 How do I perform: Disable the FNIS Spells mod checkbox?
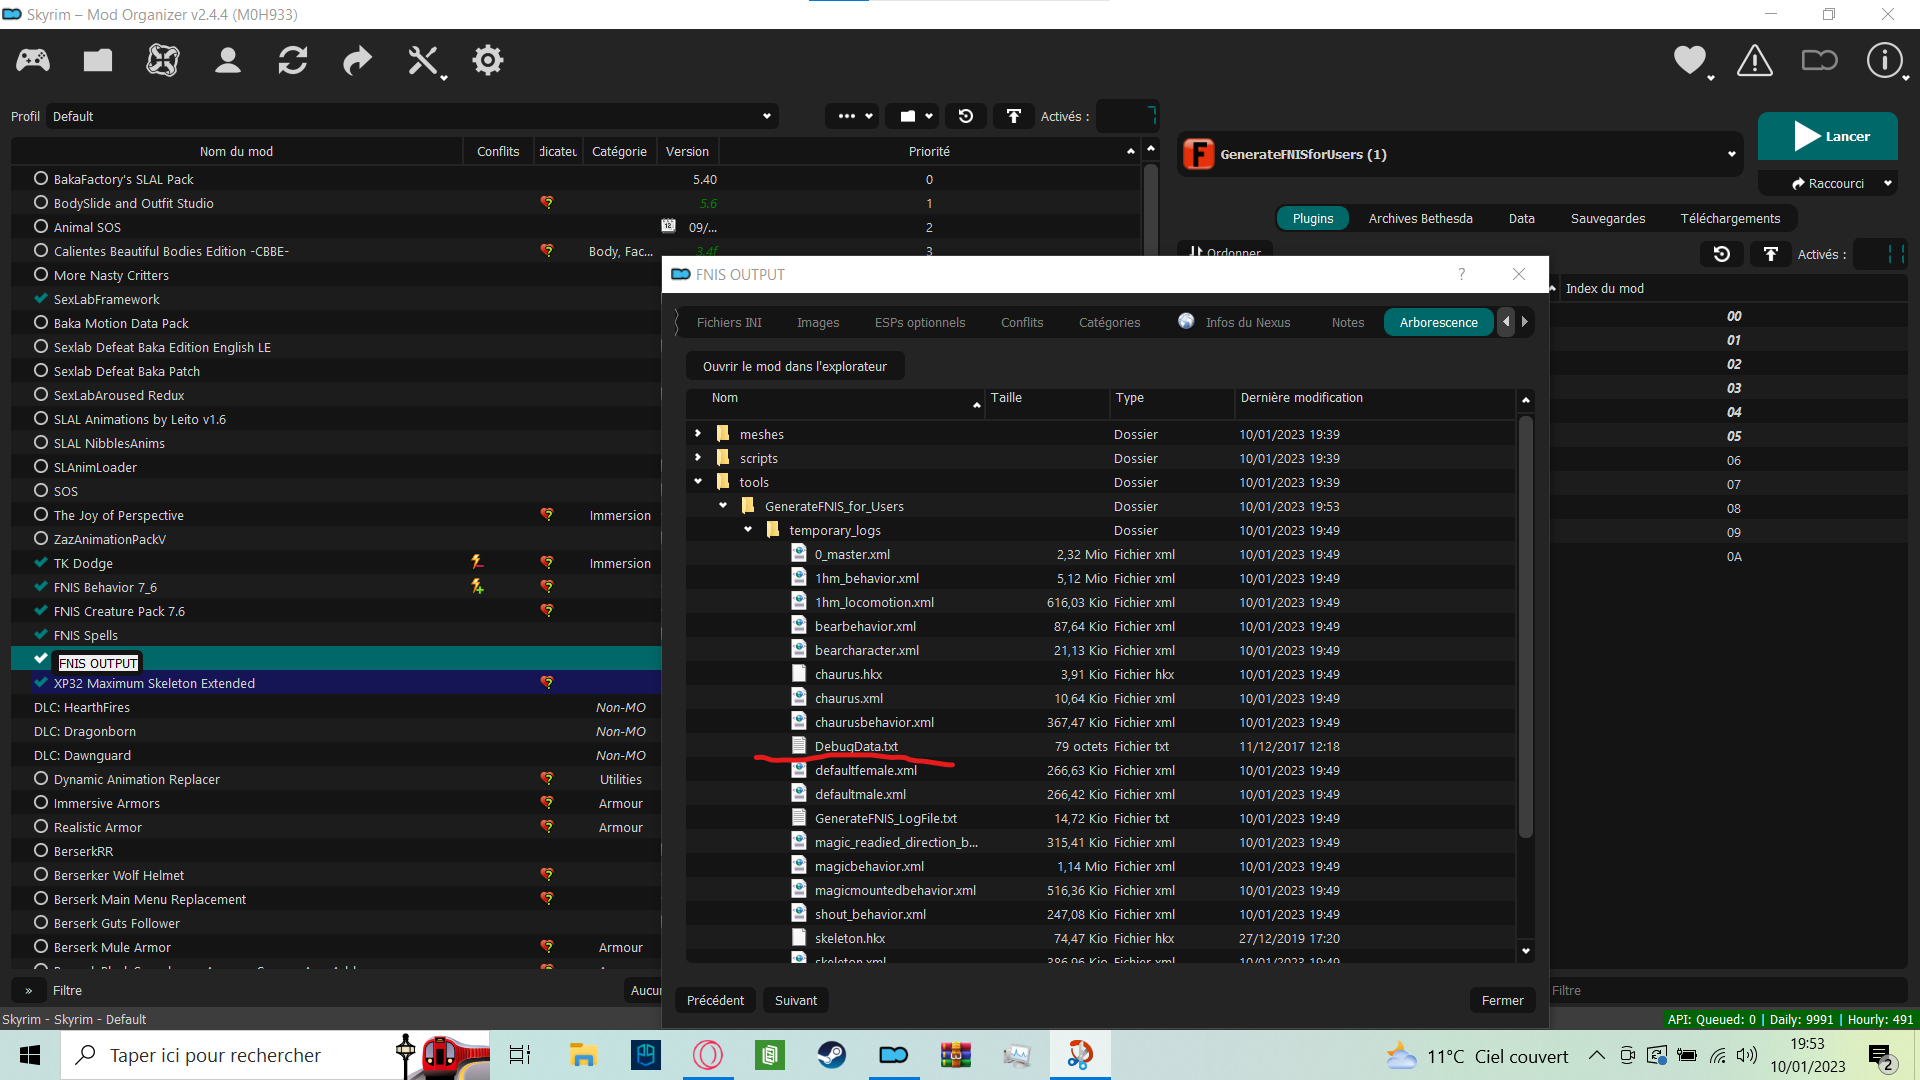pyautogui.click(x=41, y=635)
